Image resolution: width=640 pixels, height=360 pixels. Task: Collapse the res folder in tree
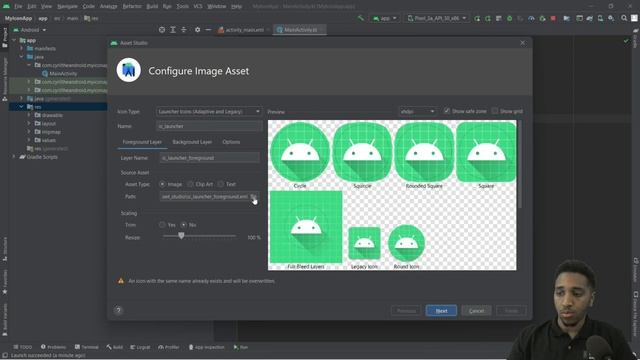22,107
